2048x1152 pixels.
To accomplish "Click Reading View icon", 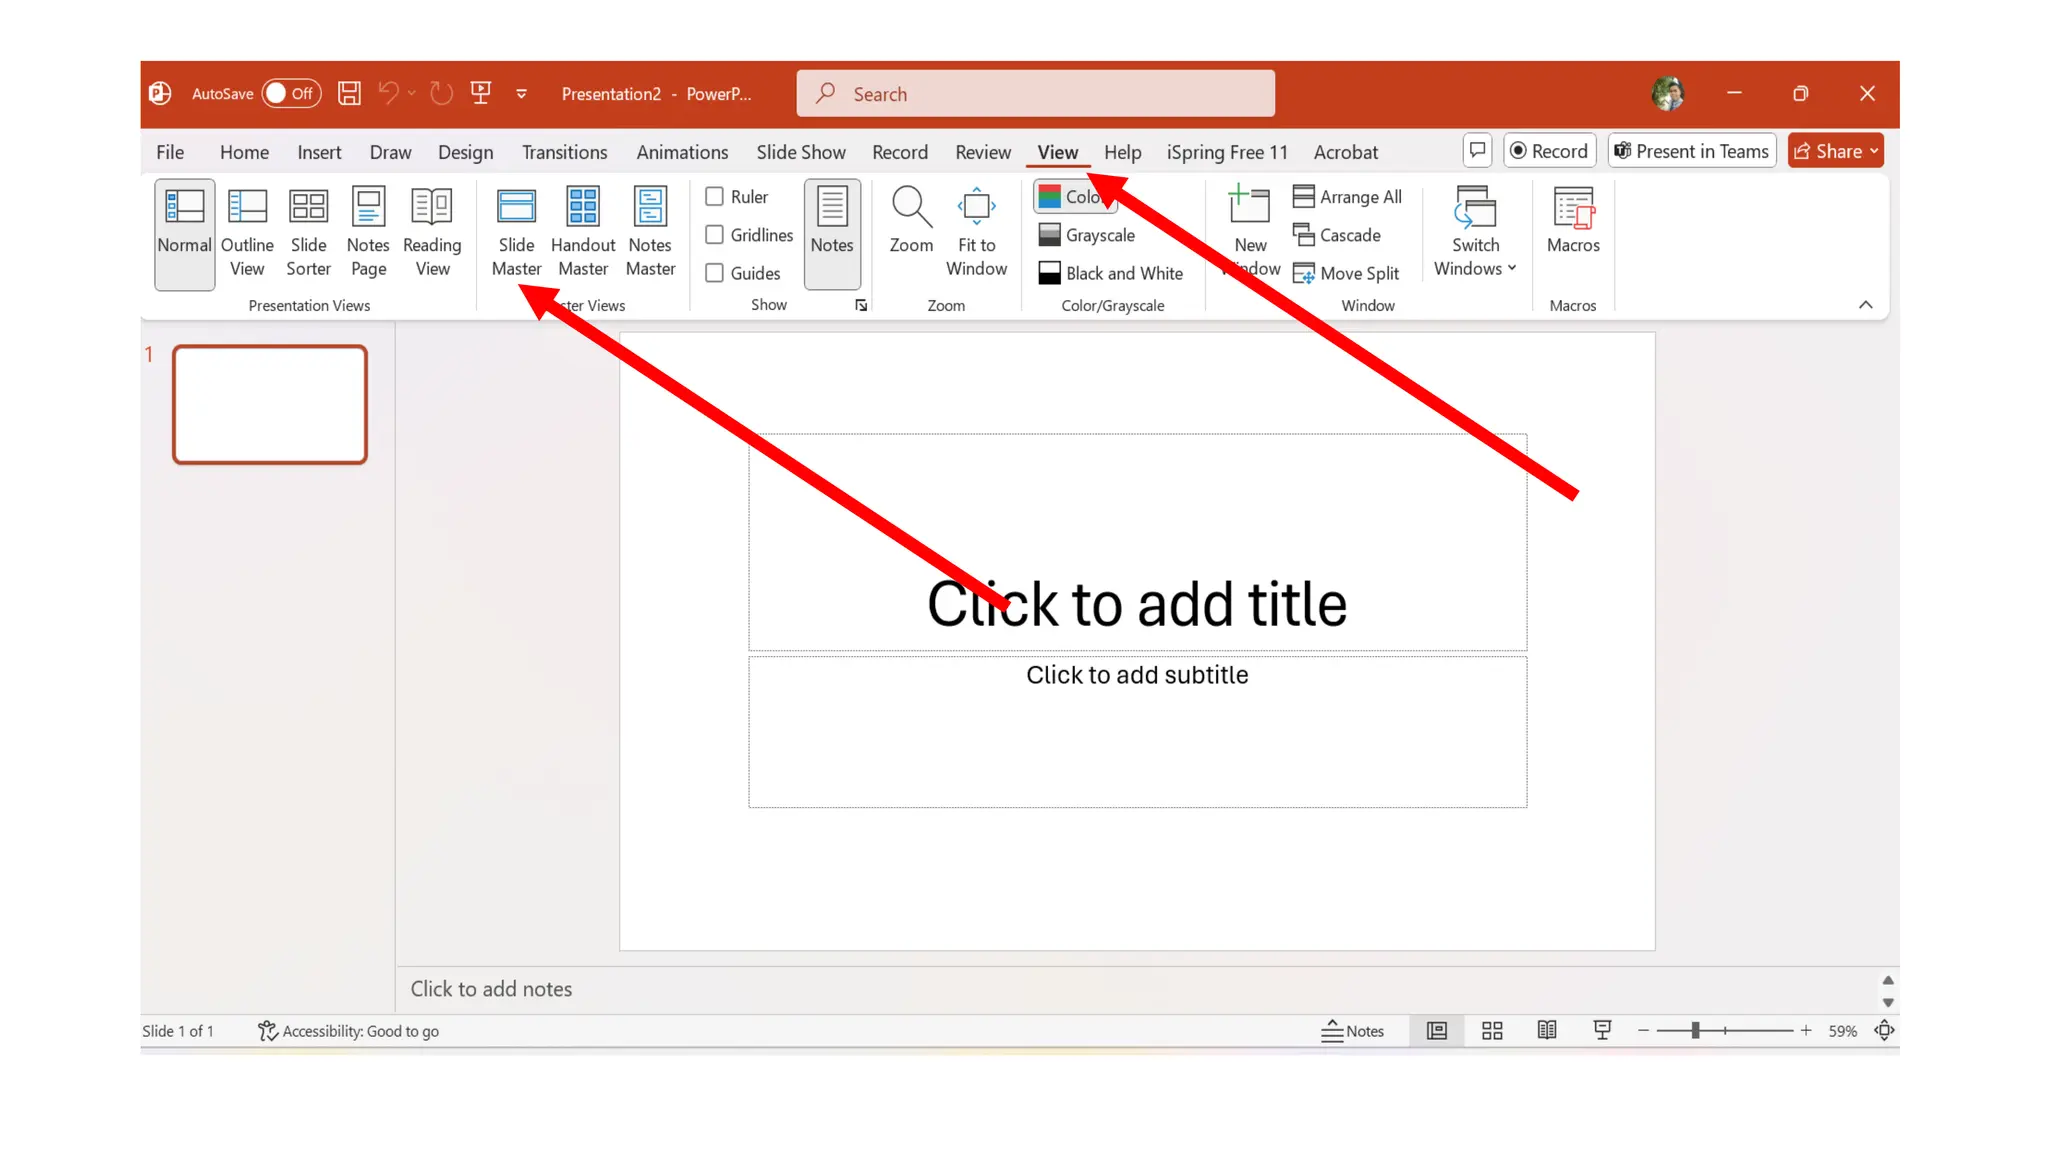I will [432, 207].
